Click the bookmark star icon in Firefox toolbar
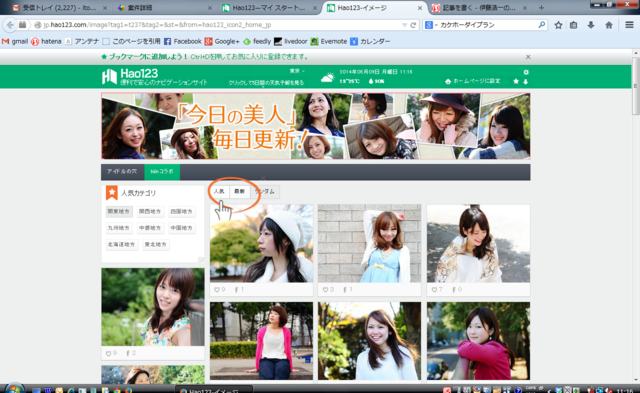 (x=558, y=25)
